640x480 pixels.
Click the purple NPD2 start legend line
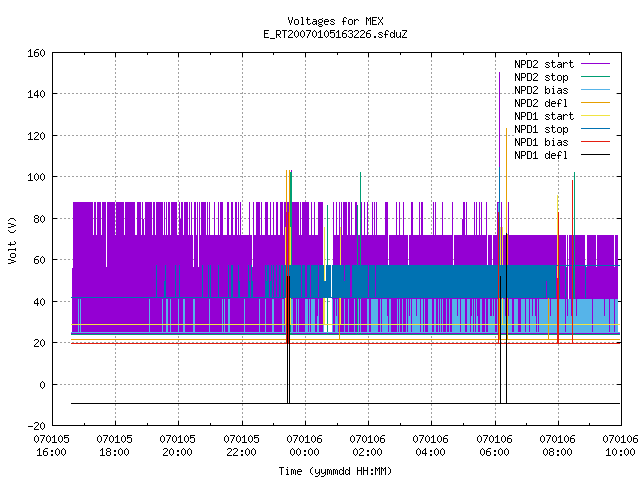pos(596,64)
